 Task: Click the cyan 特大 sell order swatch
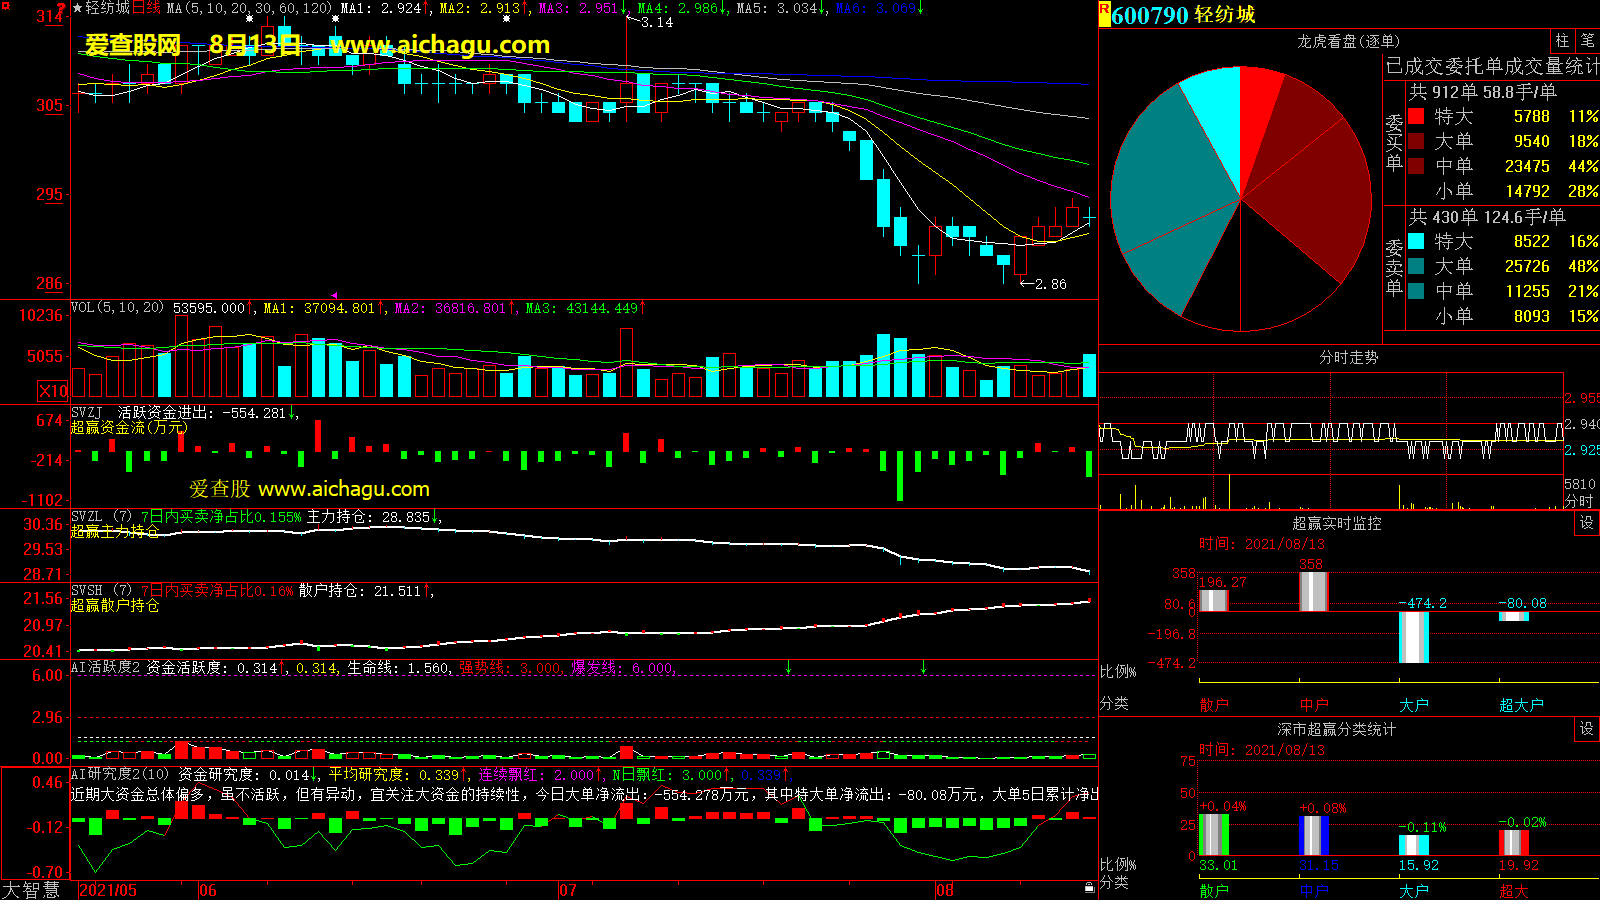pyautogui.click(x=1416, y=241)
